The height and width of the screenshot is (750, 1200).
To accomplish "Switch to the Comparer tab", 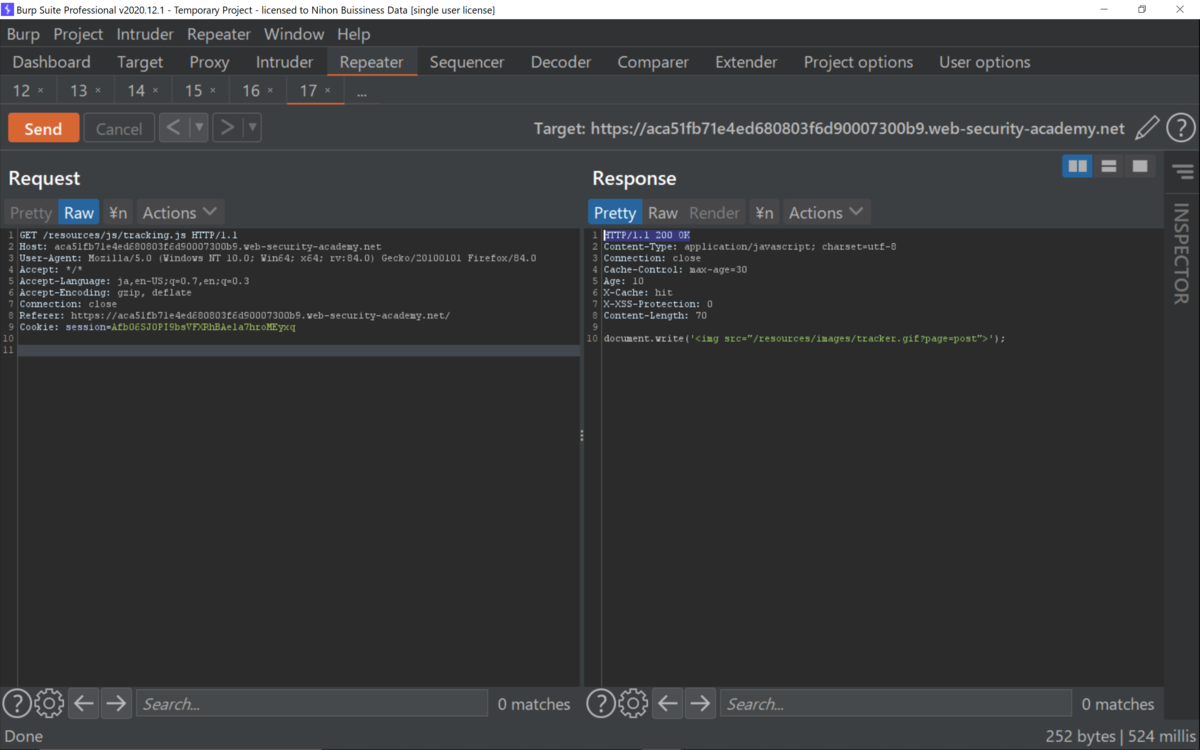I will [x=655, y=62].
